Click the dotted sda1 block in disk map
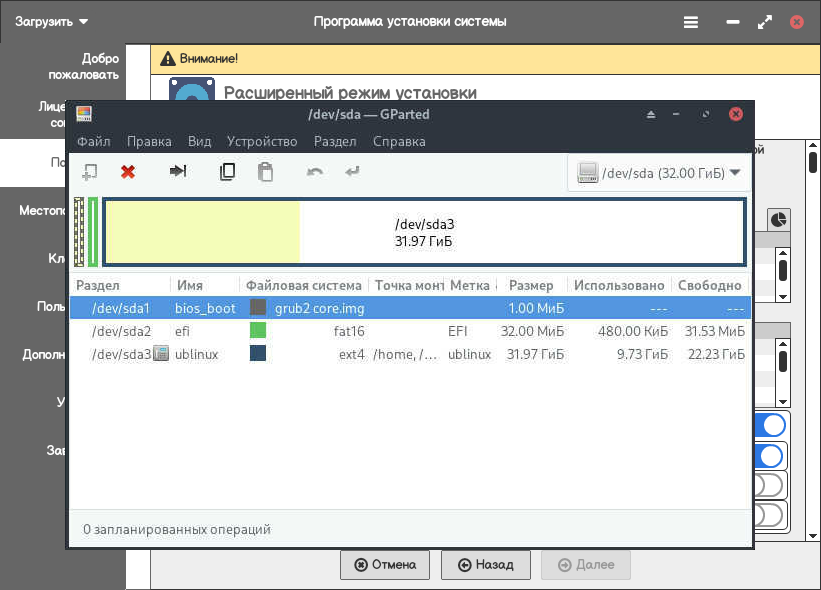Viewport: 821px width, 590px height. pos(79,232)
